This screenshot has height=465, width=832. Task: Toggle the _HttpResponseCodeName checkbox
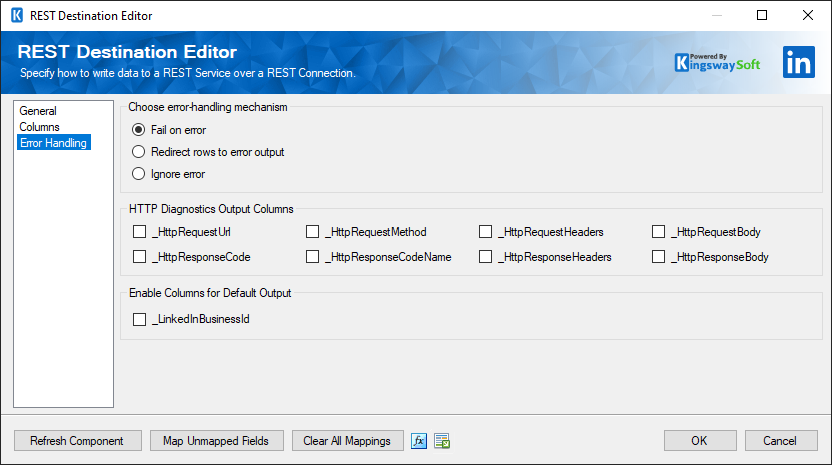click(x=313, y=256)
